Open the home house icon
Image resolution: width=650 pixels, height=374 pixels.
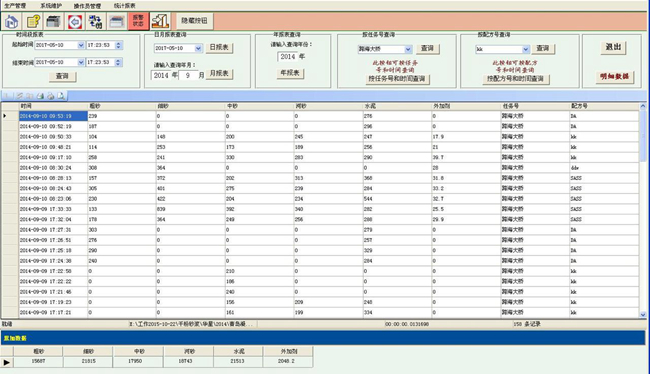(x=12, y=22)
